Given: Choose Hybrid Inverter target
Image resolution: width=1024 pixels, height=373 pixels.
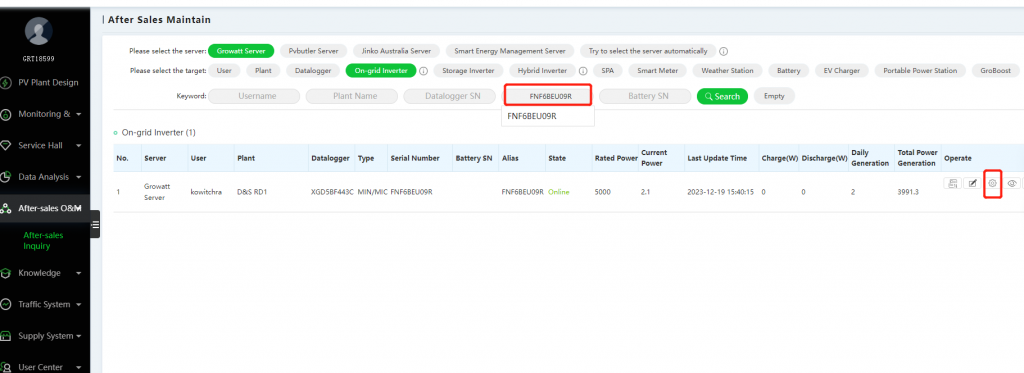Looking at the screenshot, I should [542, 71].
